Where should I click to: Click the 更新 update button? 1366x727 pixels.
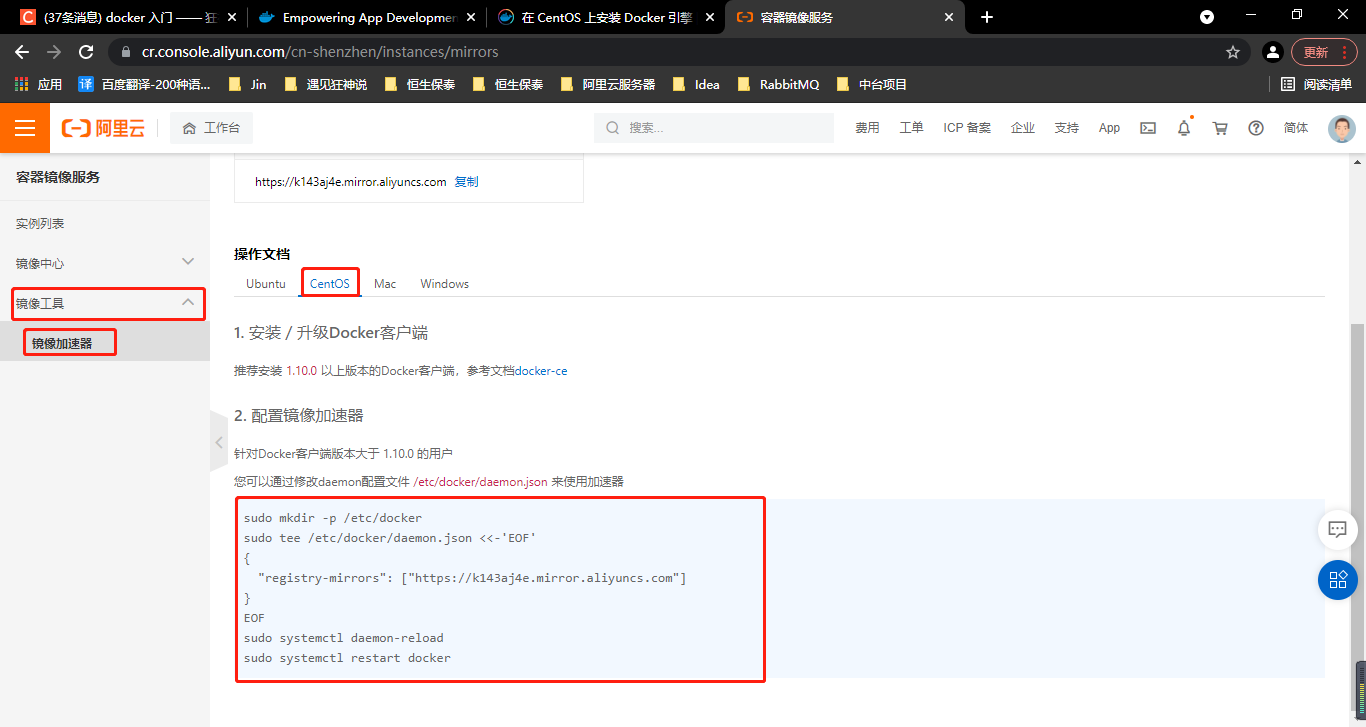[1324, 52]
